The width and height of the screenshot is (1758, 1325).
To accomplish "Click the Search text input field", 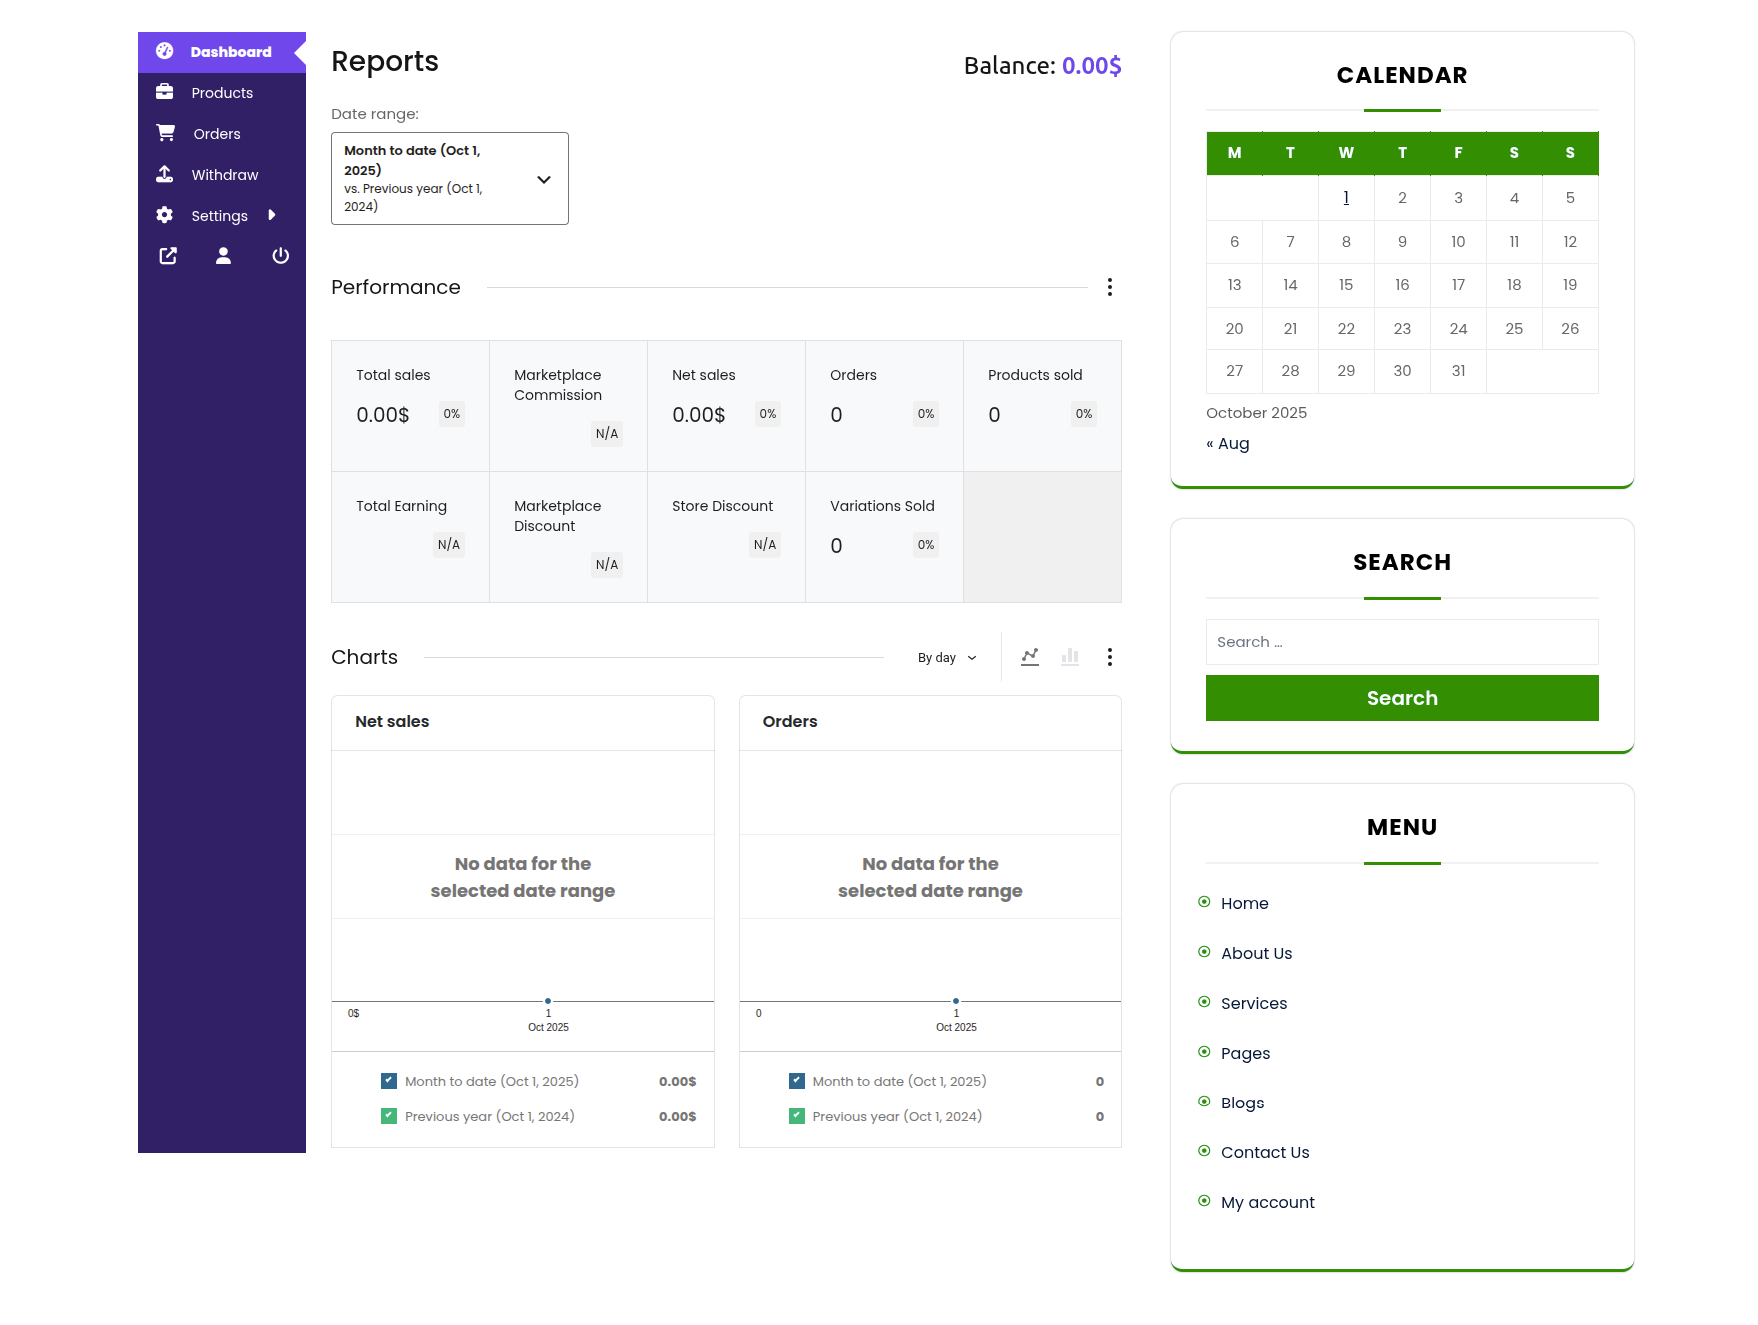I will coord(1401,642).
